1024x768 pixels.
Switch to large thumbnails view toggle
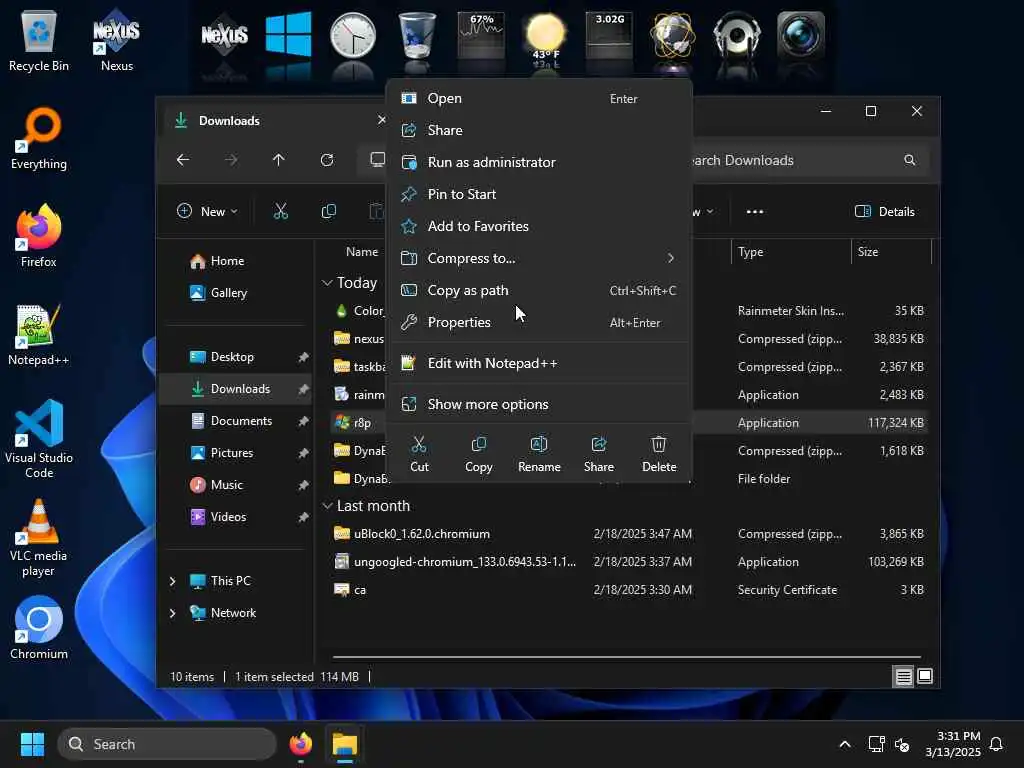(925, 676)
